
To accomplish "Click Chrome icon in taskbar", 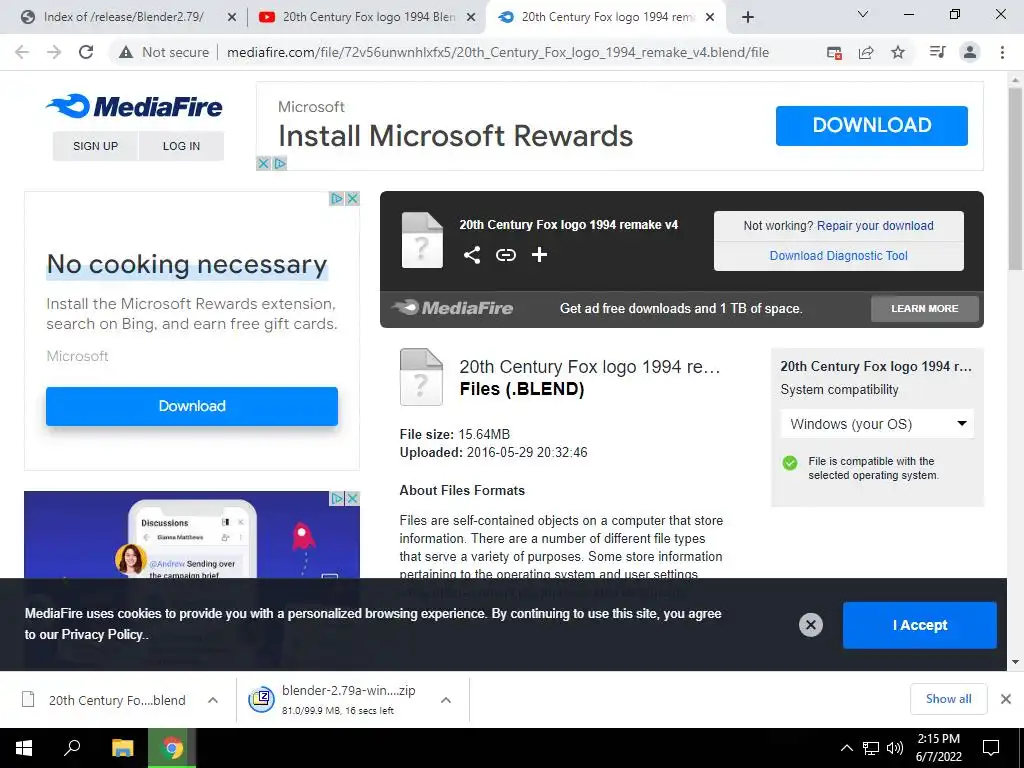I will pos(172,748).
